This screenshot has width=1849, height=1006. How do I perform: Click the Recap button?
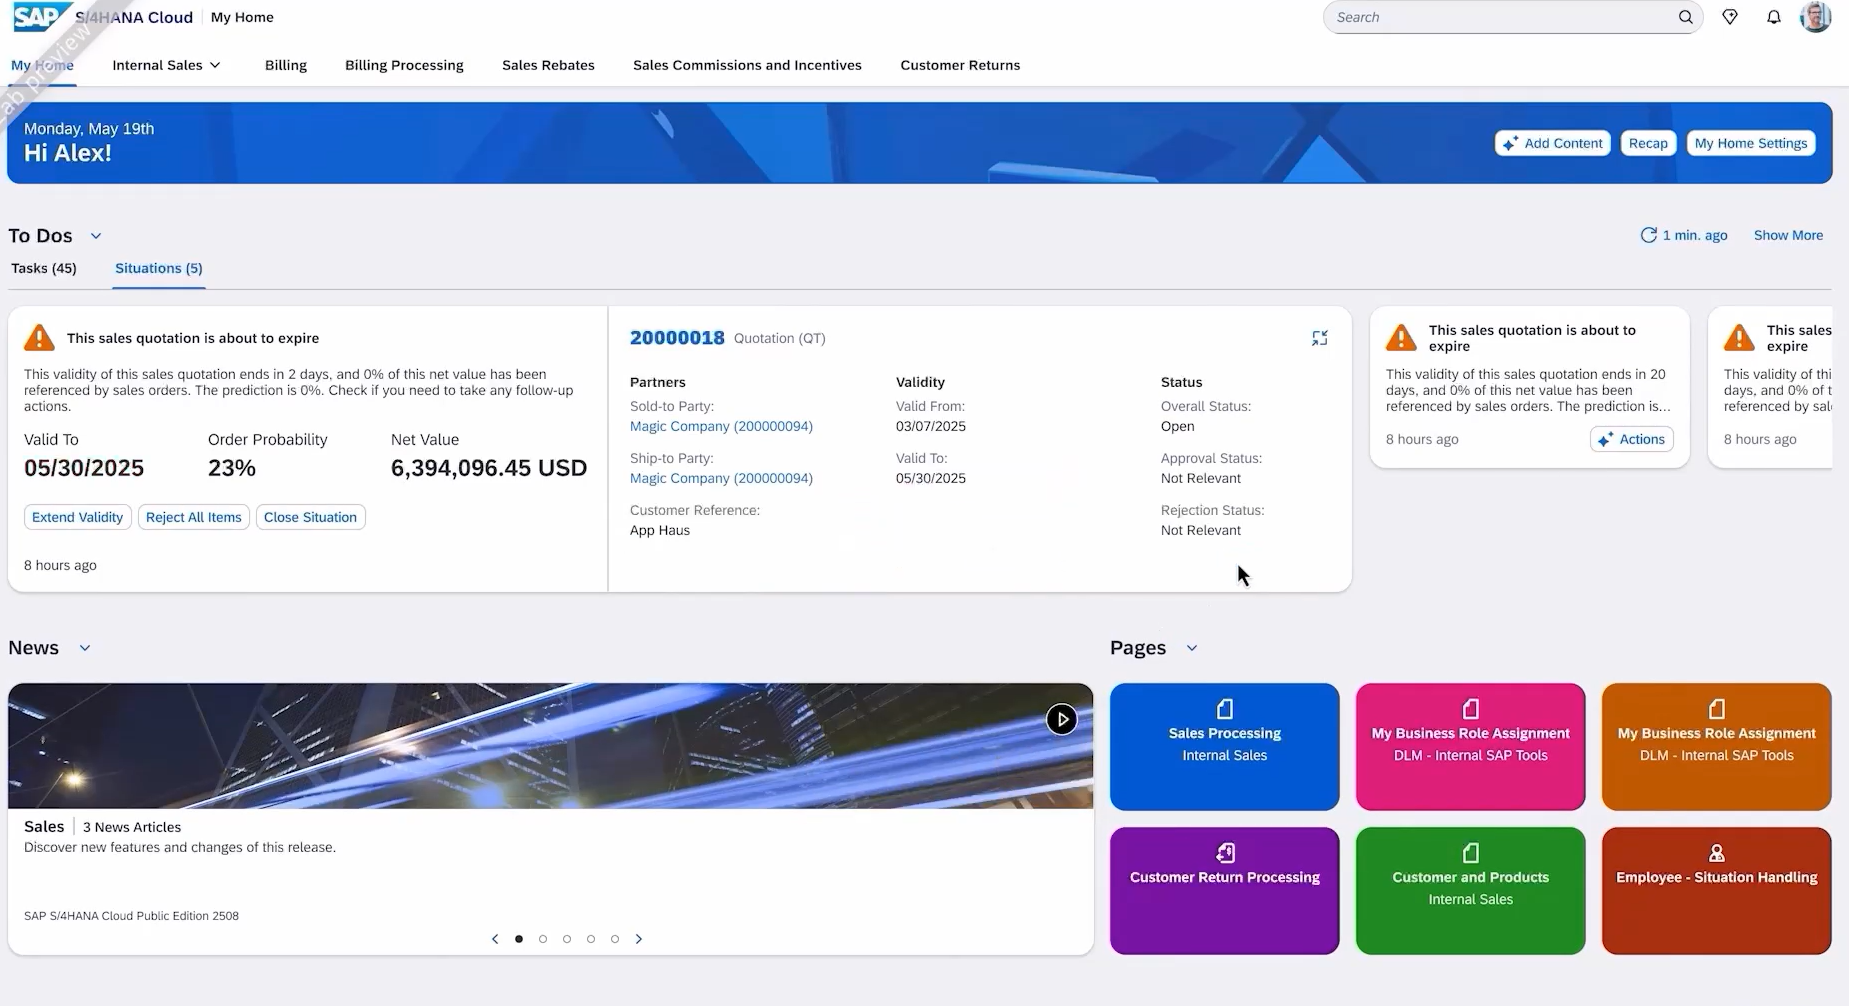tap(1648, 143)
